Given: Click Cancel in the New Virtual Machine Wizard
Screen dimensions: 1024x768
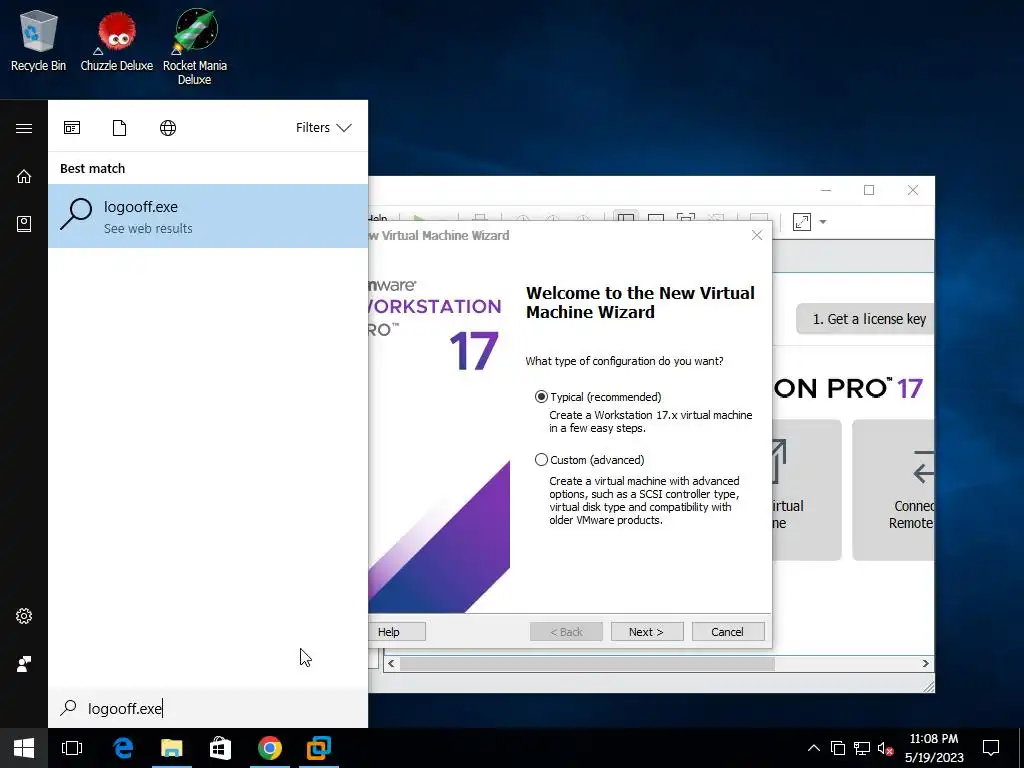Looking at the screenshot, I should [x=728, y=632].
